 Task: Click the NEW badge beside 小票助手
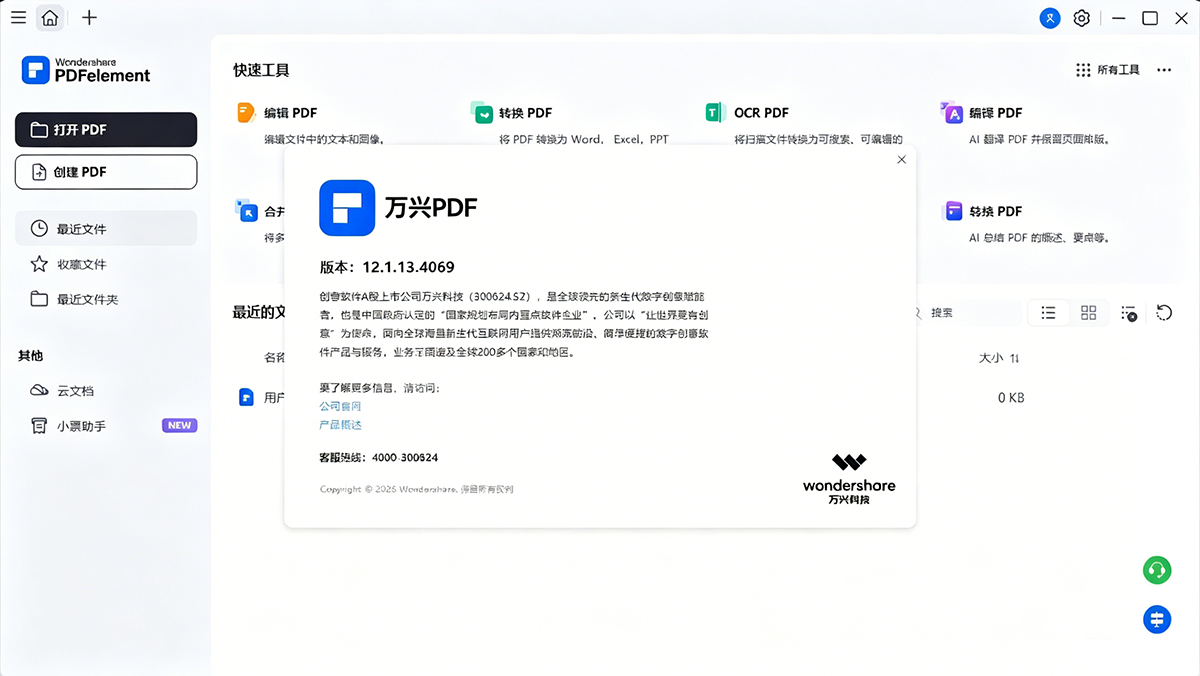[179, 425]
